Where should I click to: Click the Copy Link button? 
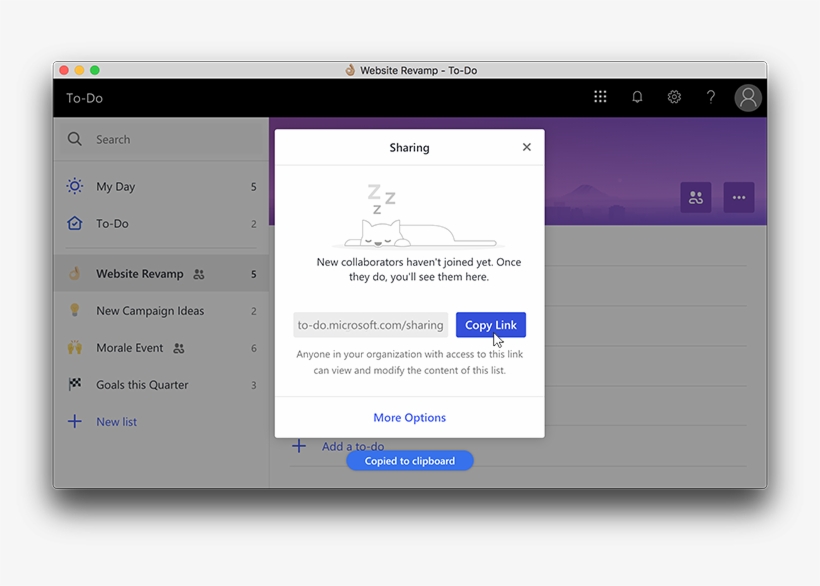coord(491,325)
